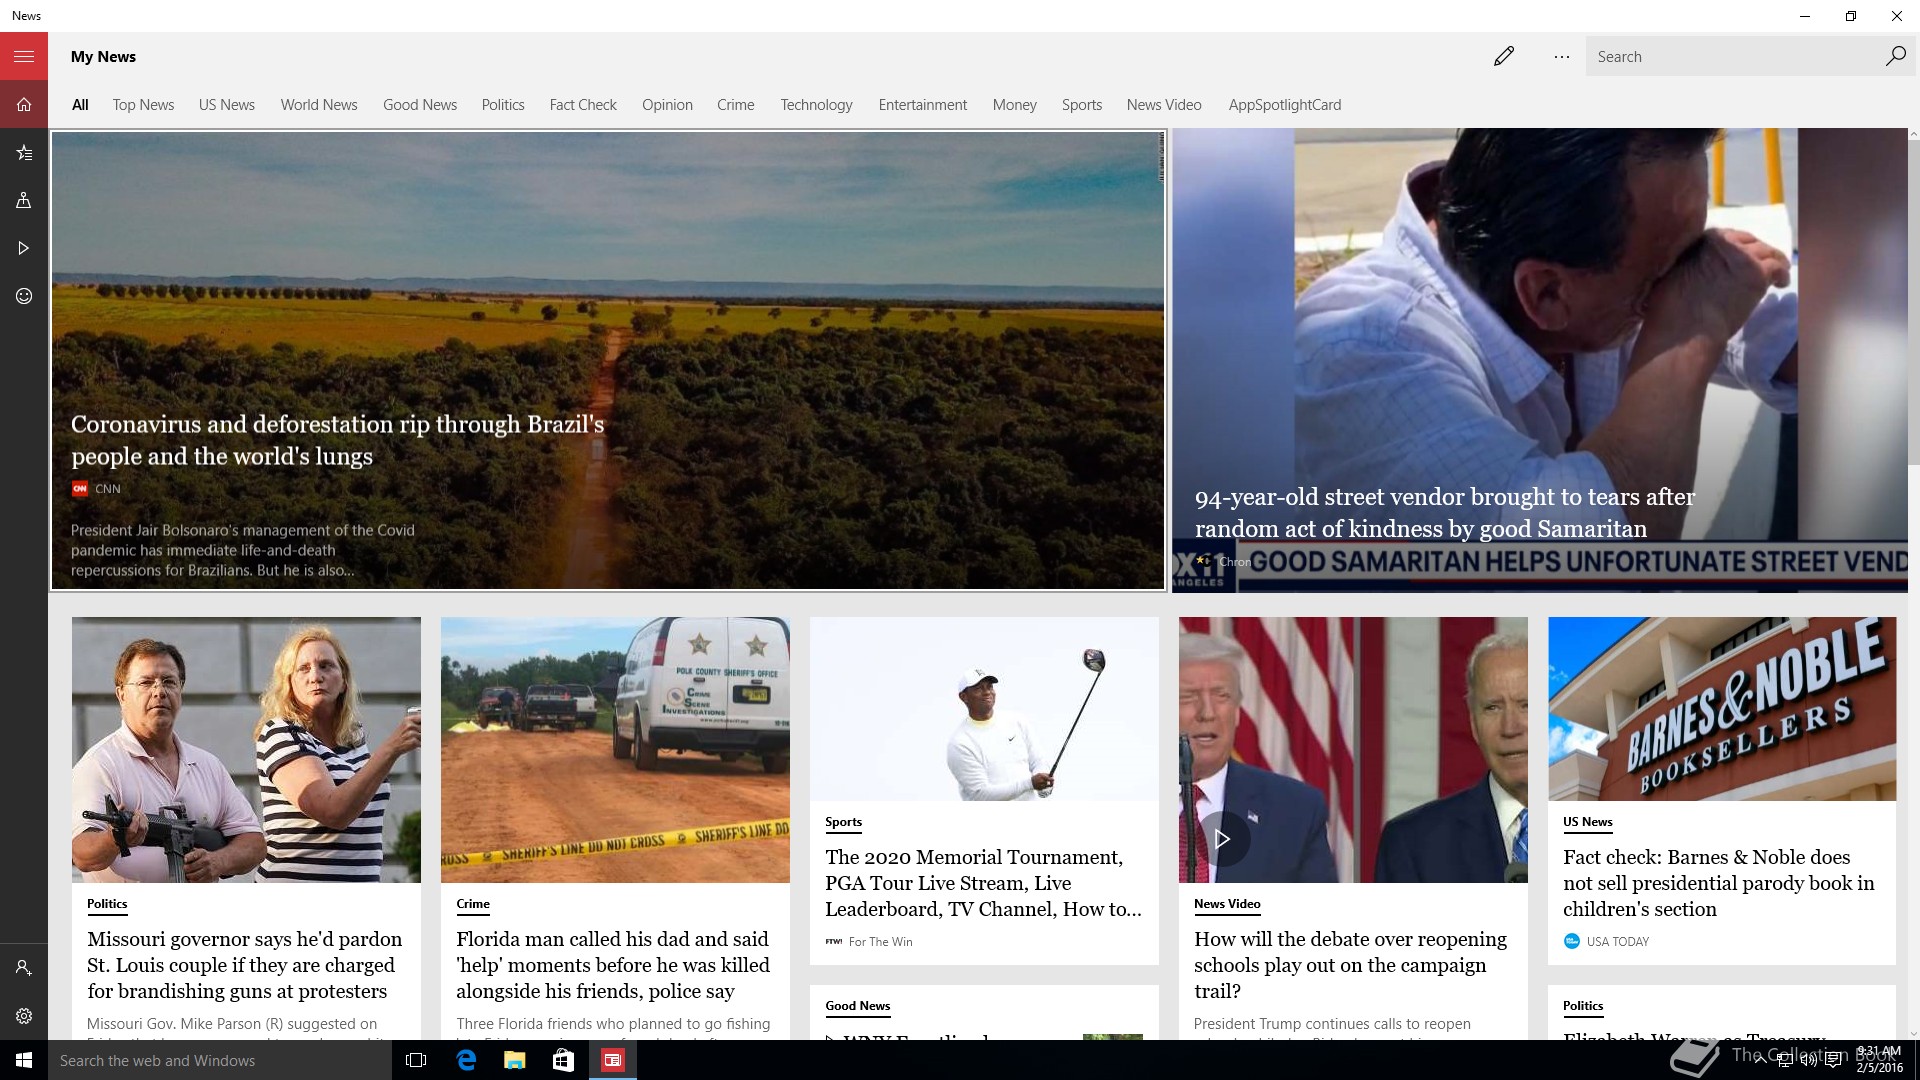Click St. Louis couple with guns photo
1920x1080 pixels.
click(x=246, y=750)
